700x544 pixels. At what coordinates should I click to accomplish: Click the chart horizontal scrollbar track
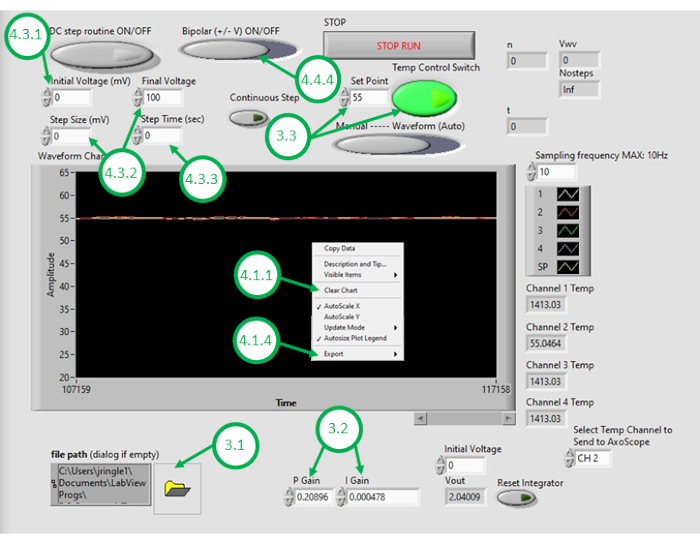[464, 418]
